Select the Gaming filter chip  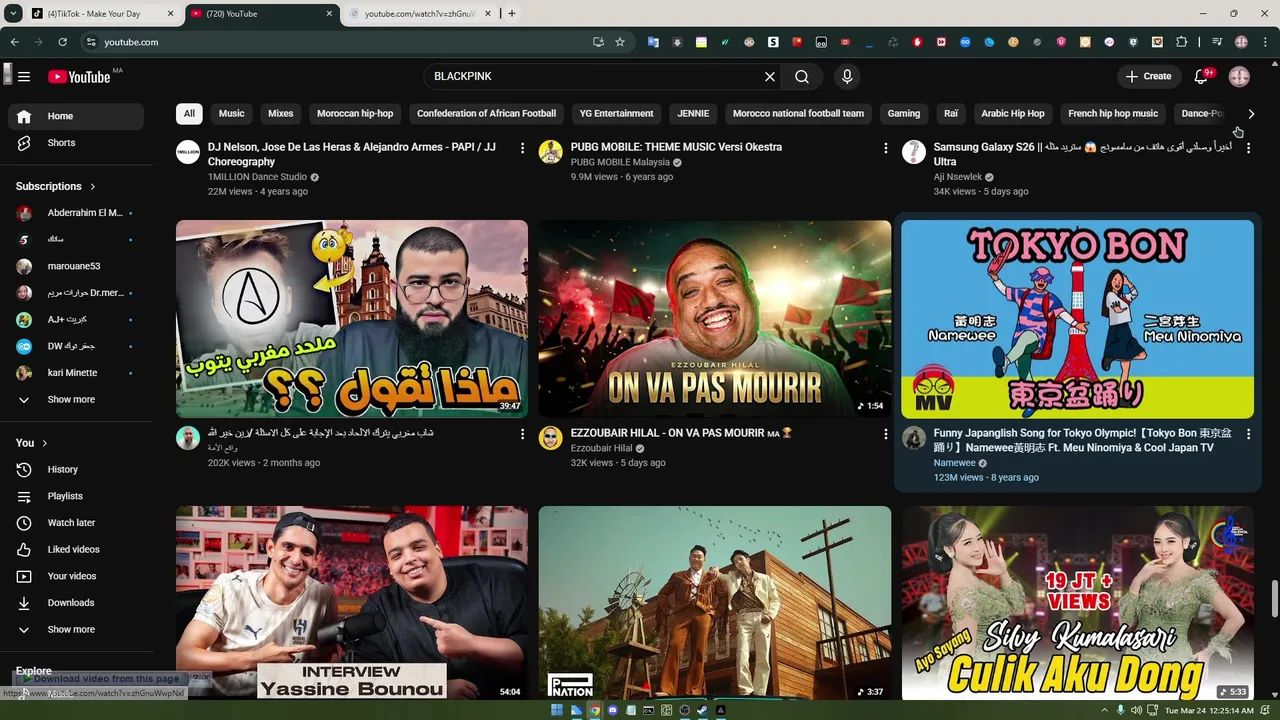tap(904, 114)
